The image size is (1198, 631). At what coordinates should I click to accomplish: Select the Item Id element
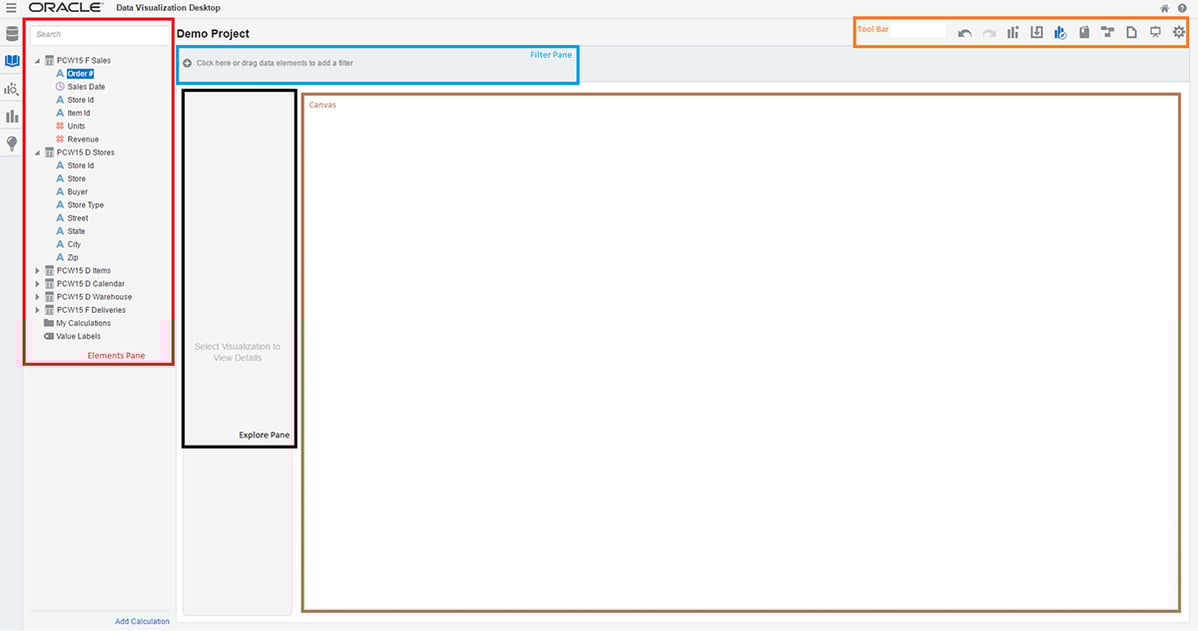pos(78,113)
